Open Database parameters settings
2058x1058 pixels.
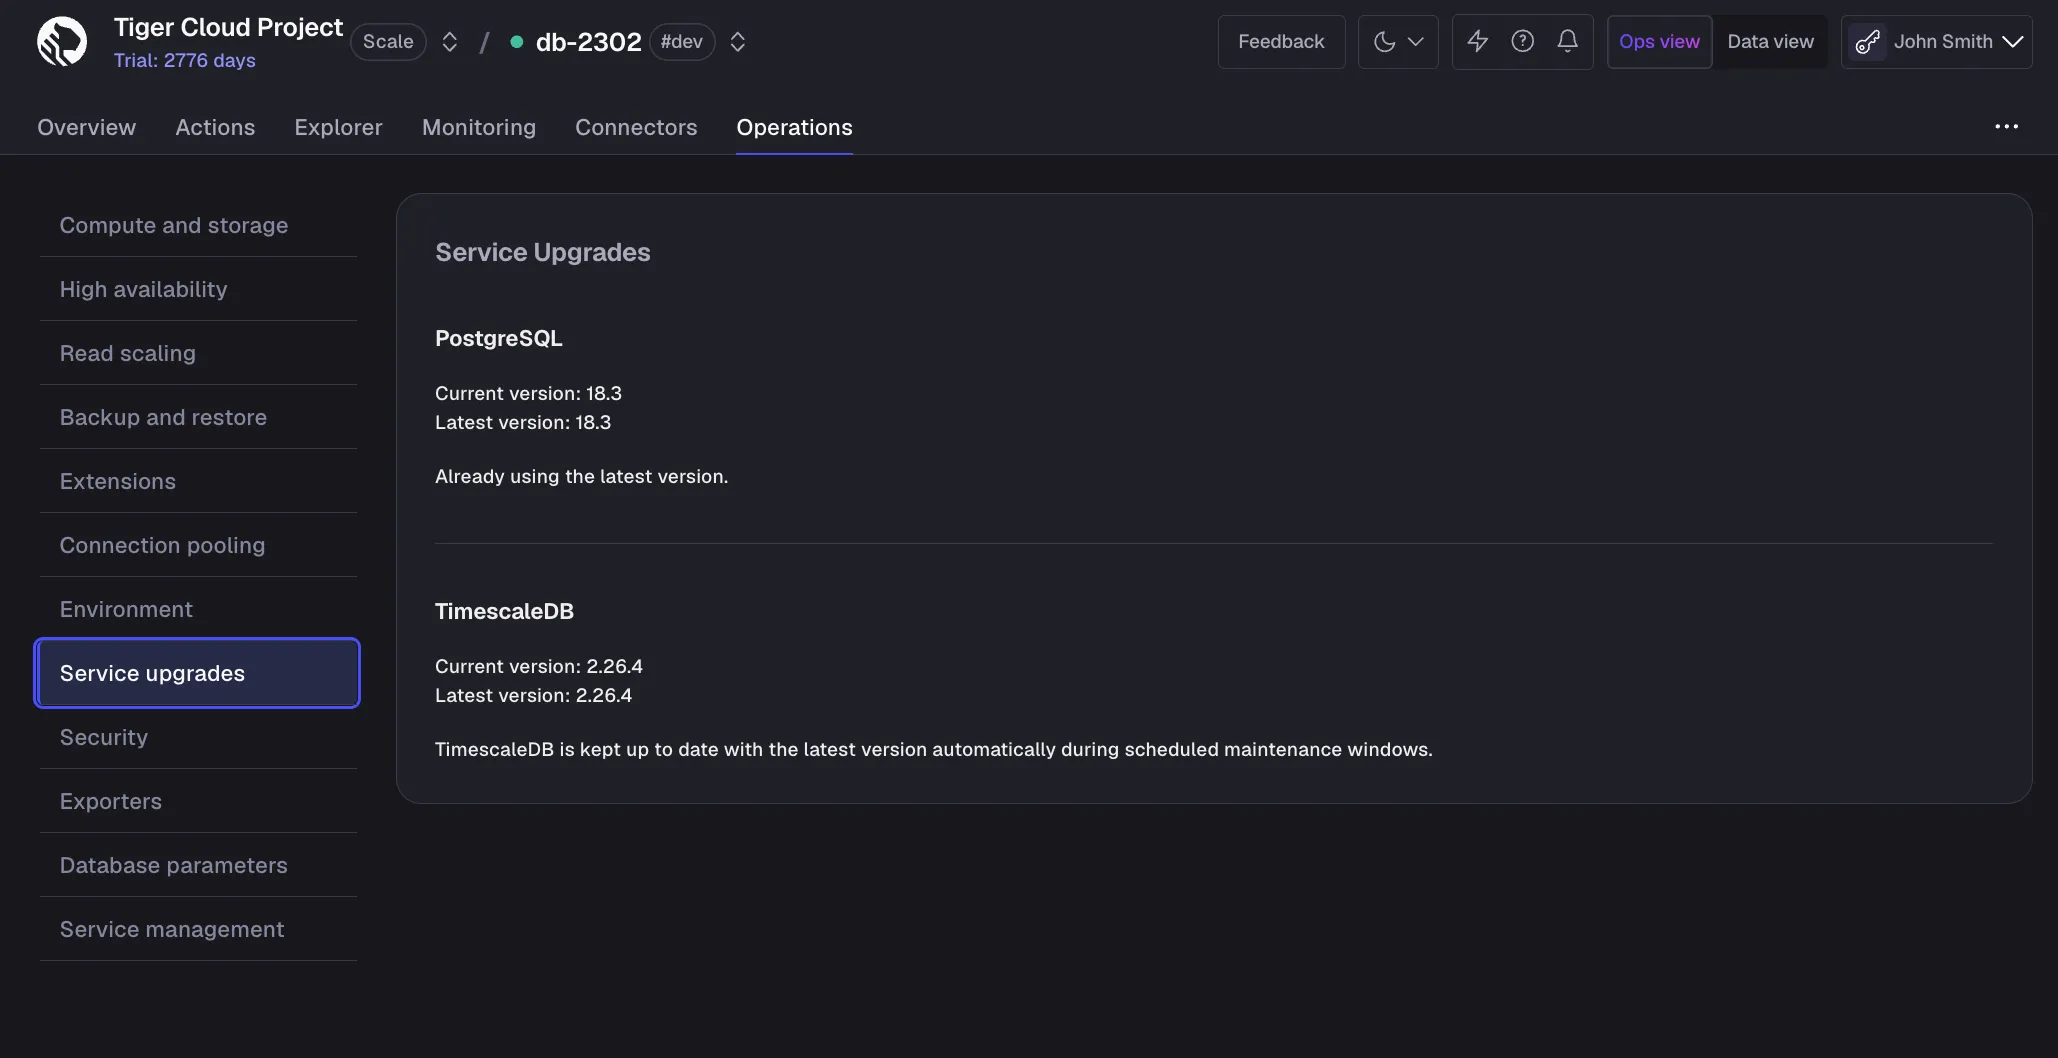pos(198,865)
